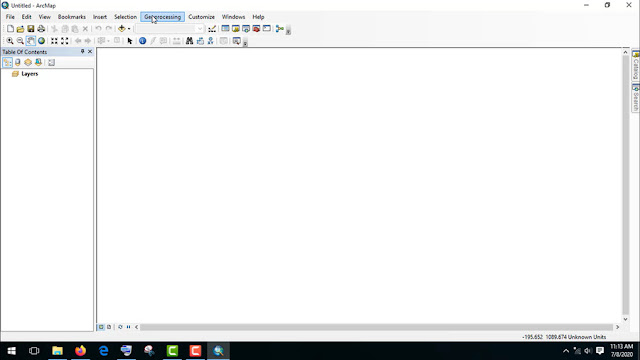The height and width of the screenshot is (360, 640).
Task: Switch to List By Source
Action: coord(18,62)
